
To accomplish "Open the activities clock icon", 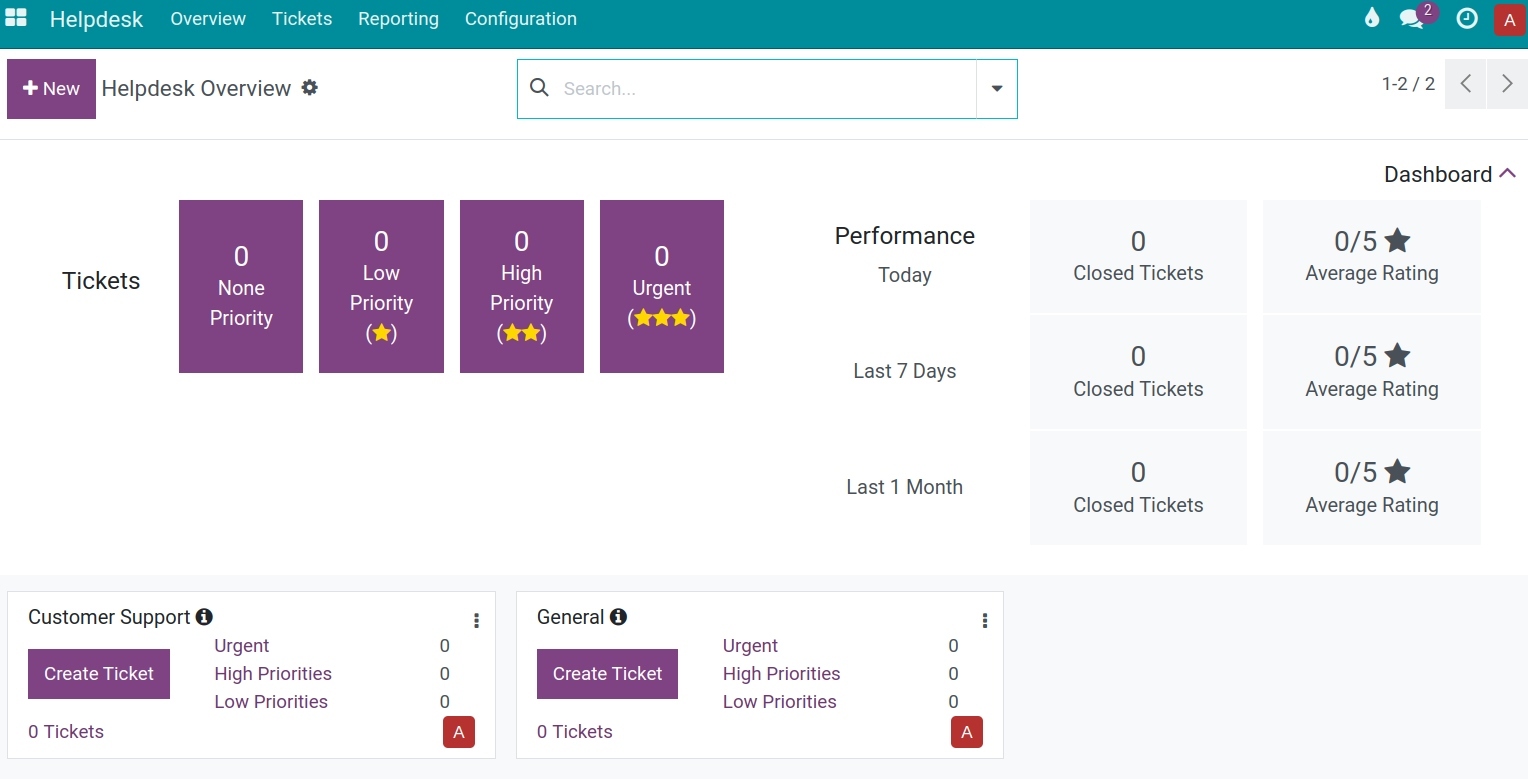I will point(1467,18).
